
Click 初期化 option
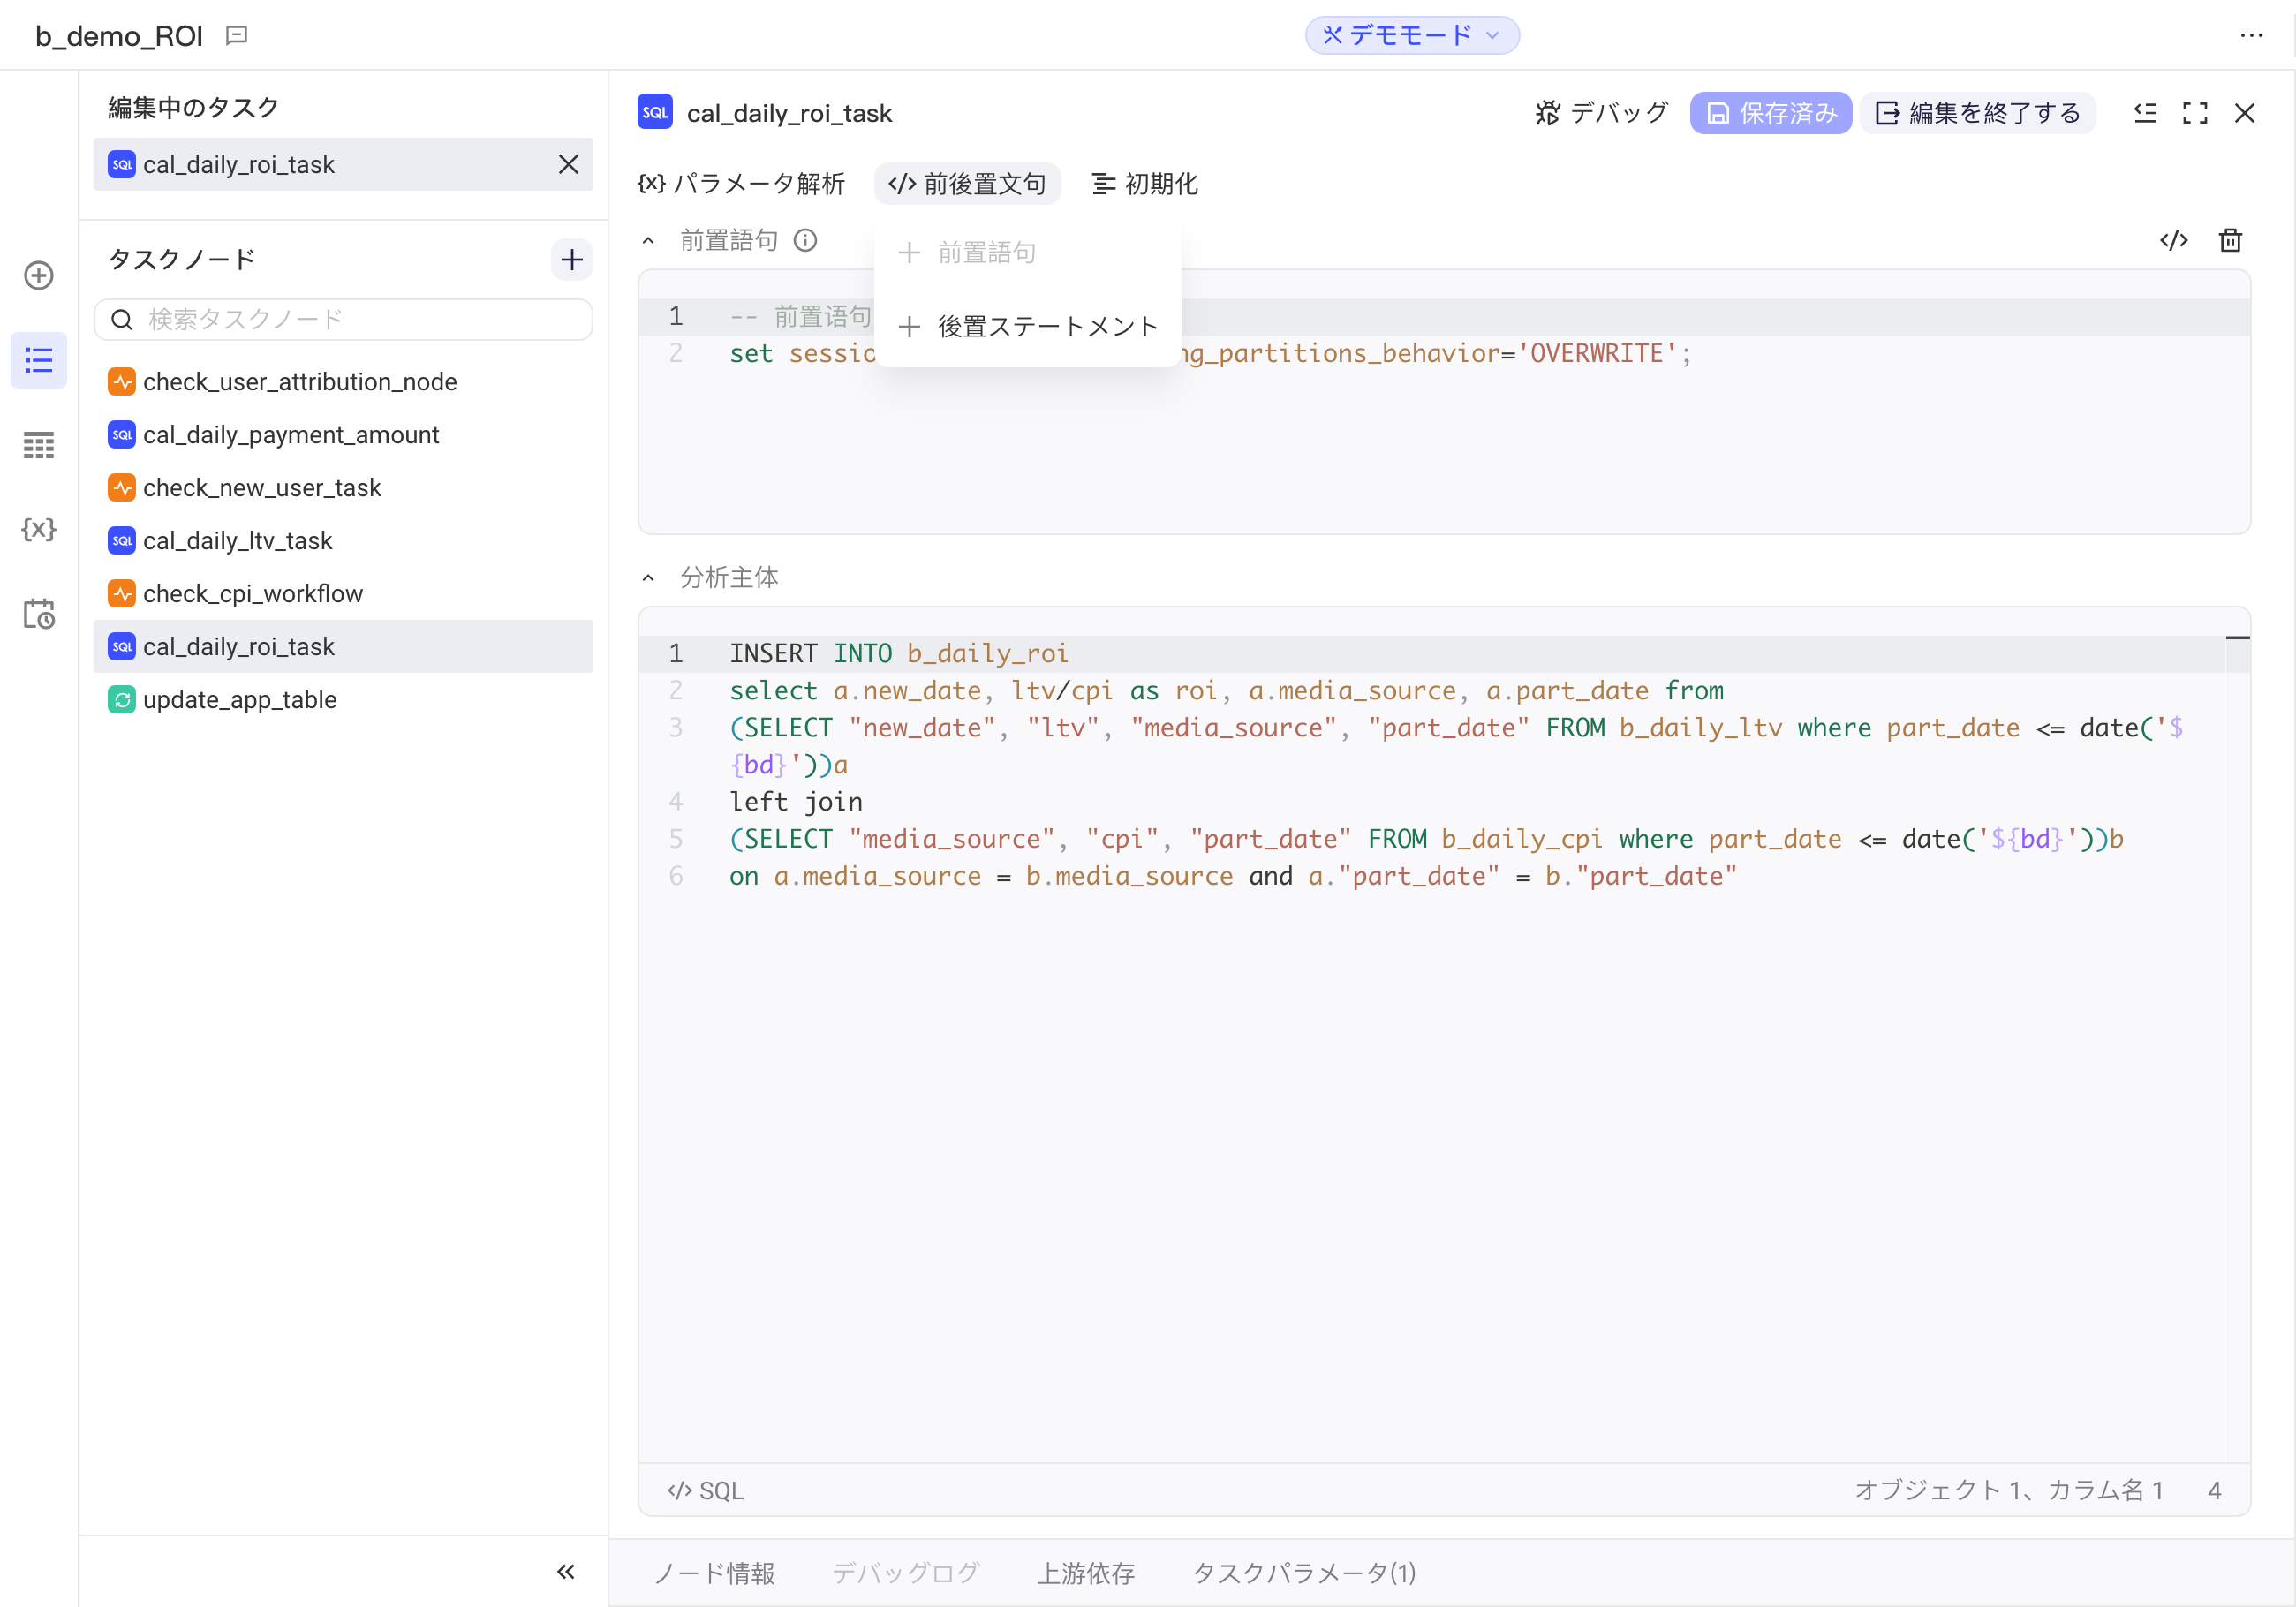[1145, 184]
